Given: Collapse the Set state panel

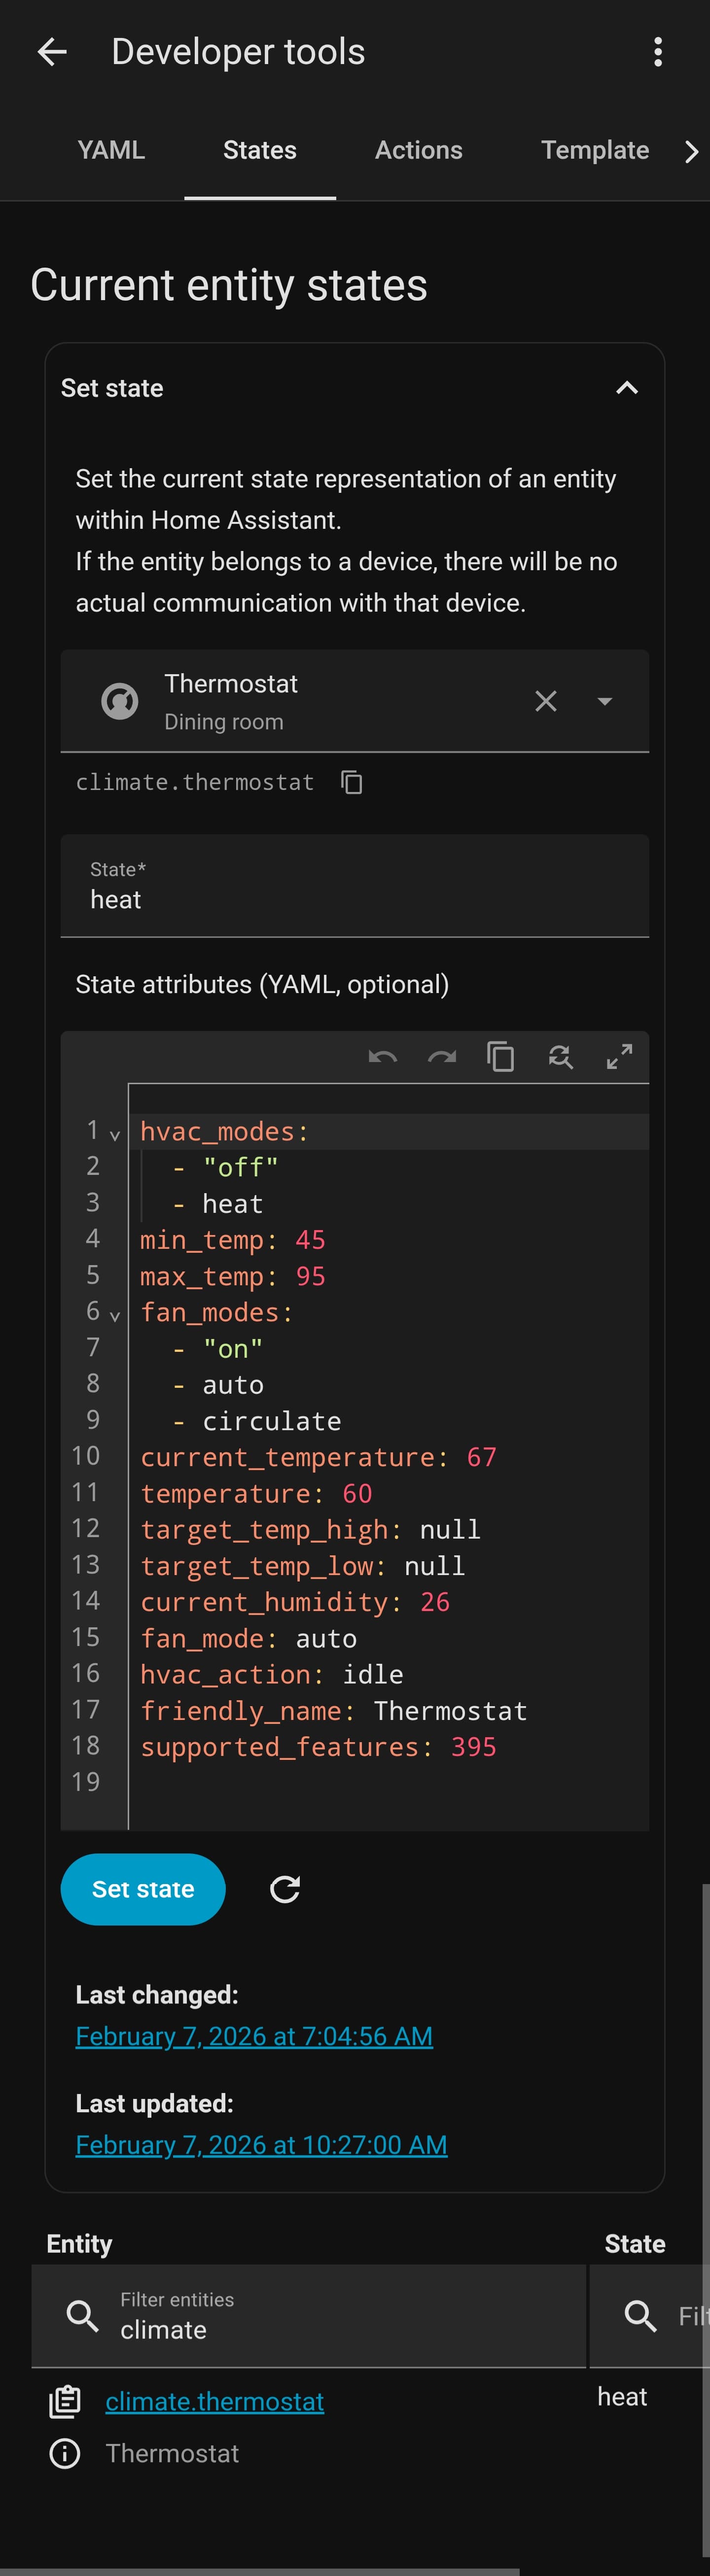Looking at the screenshot, I should pos(626,388).
